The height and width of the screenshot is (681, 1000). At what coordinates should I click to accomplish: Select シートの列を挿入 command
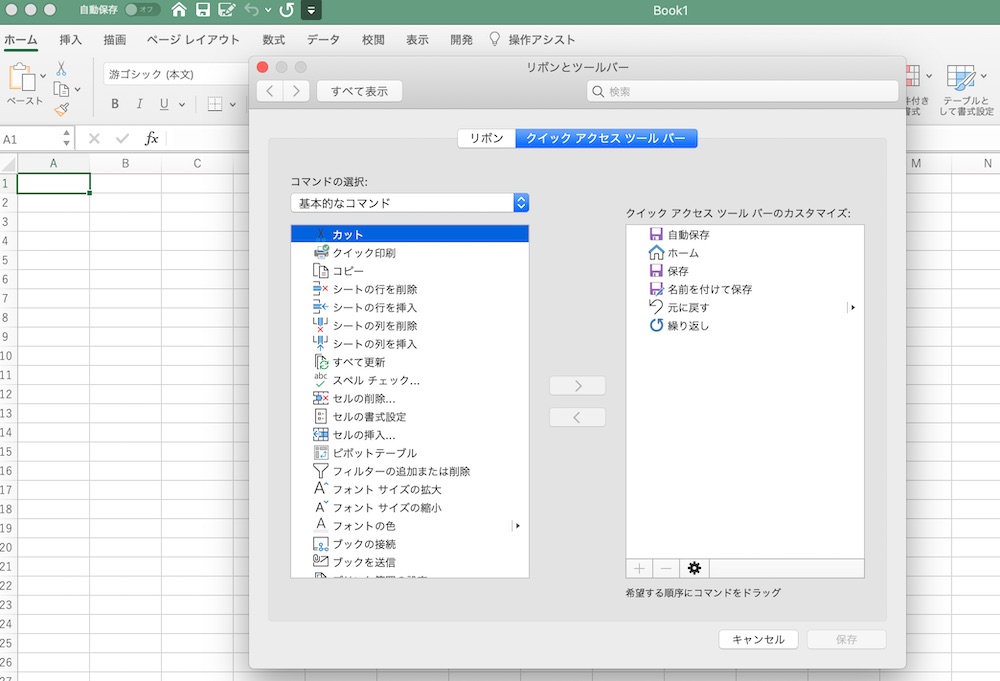click(x=409, y=344)
